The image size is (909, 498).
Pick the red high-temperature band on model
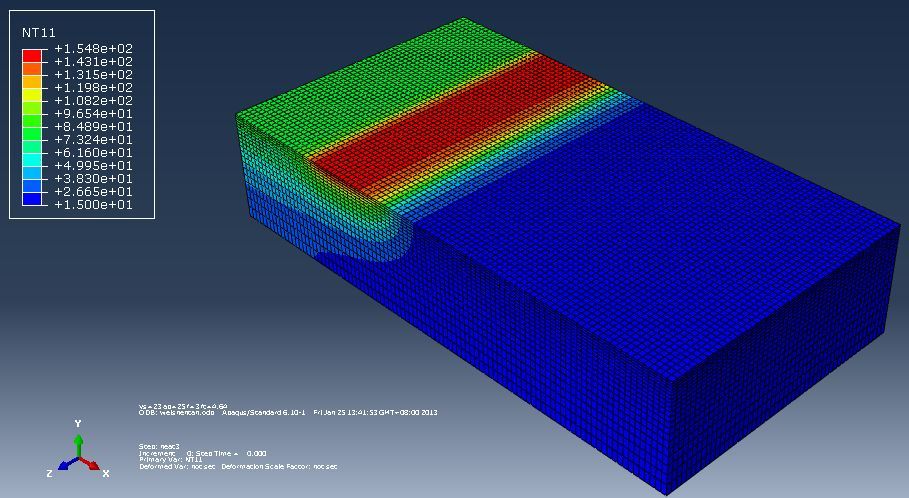click(450, 120)
